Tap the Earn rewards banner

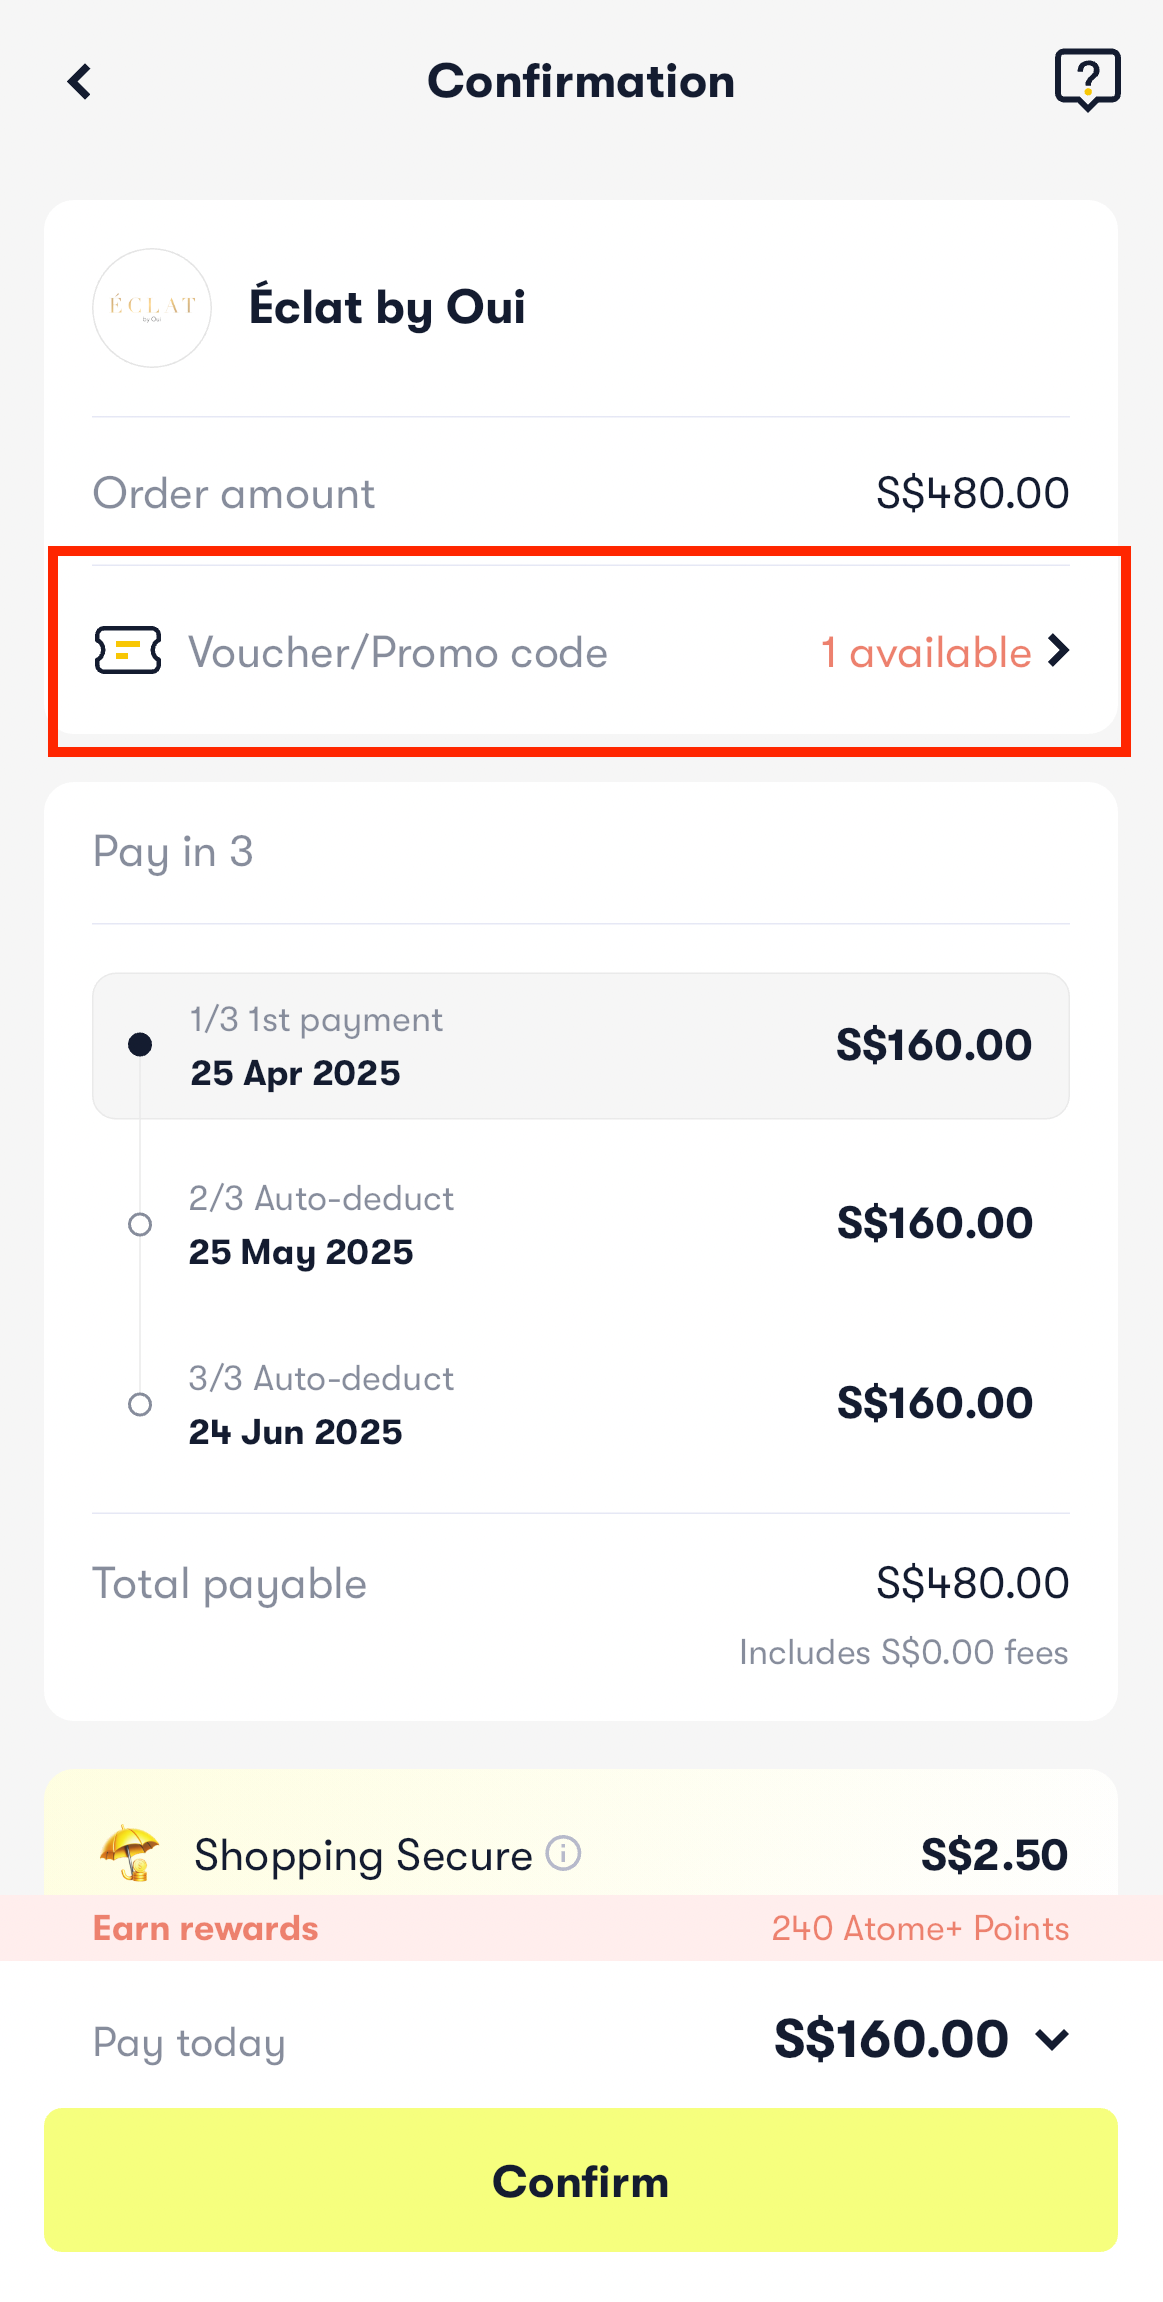(206, 1928)
